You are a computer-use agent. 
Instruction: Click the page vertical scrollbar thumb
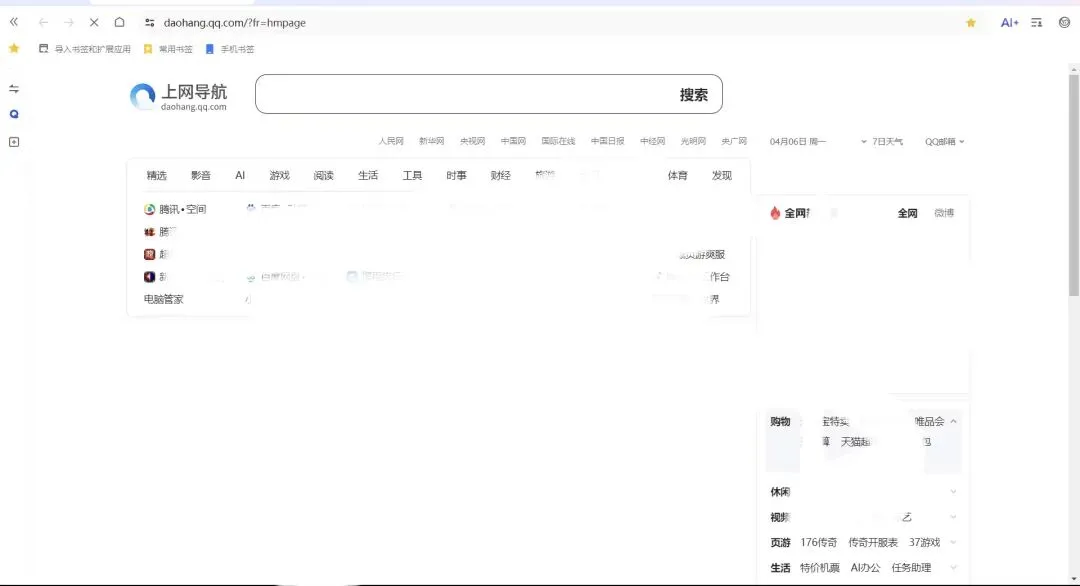(1074, 186)
